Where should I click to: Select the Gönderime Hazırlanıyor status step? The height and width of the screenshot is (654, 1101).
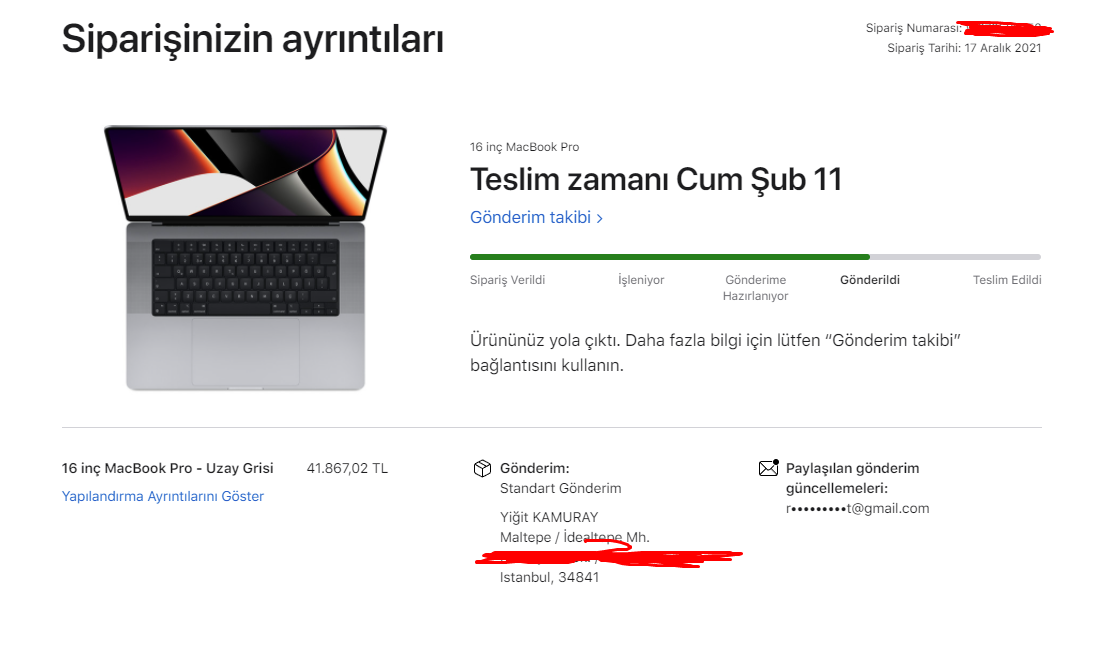click(756, 288)
